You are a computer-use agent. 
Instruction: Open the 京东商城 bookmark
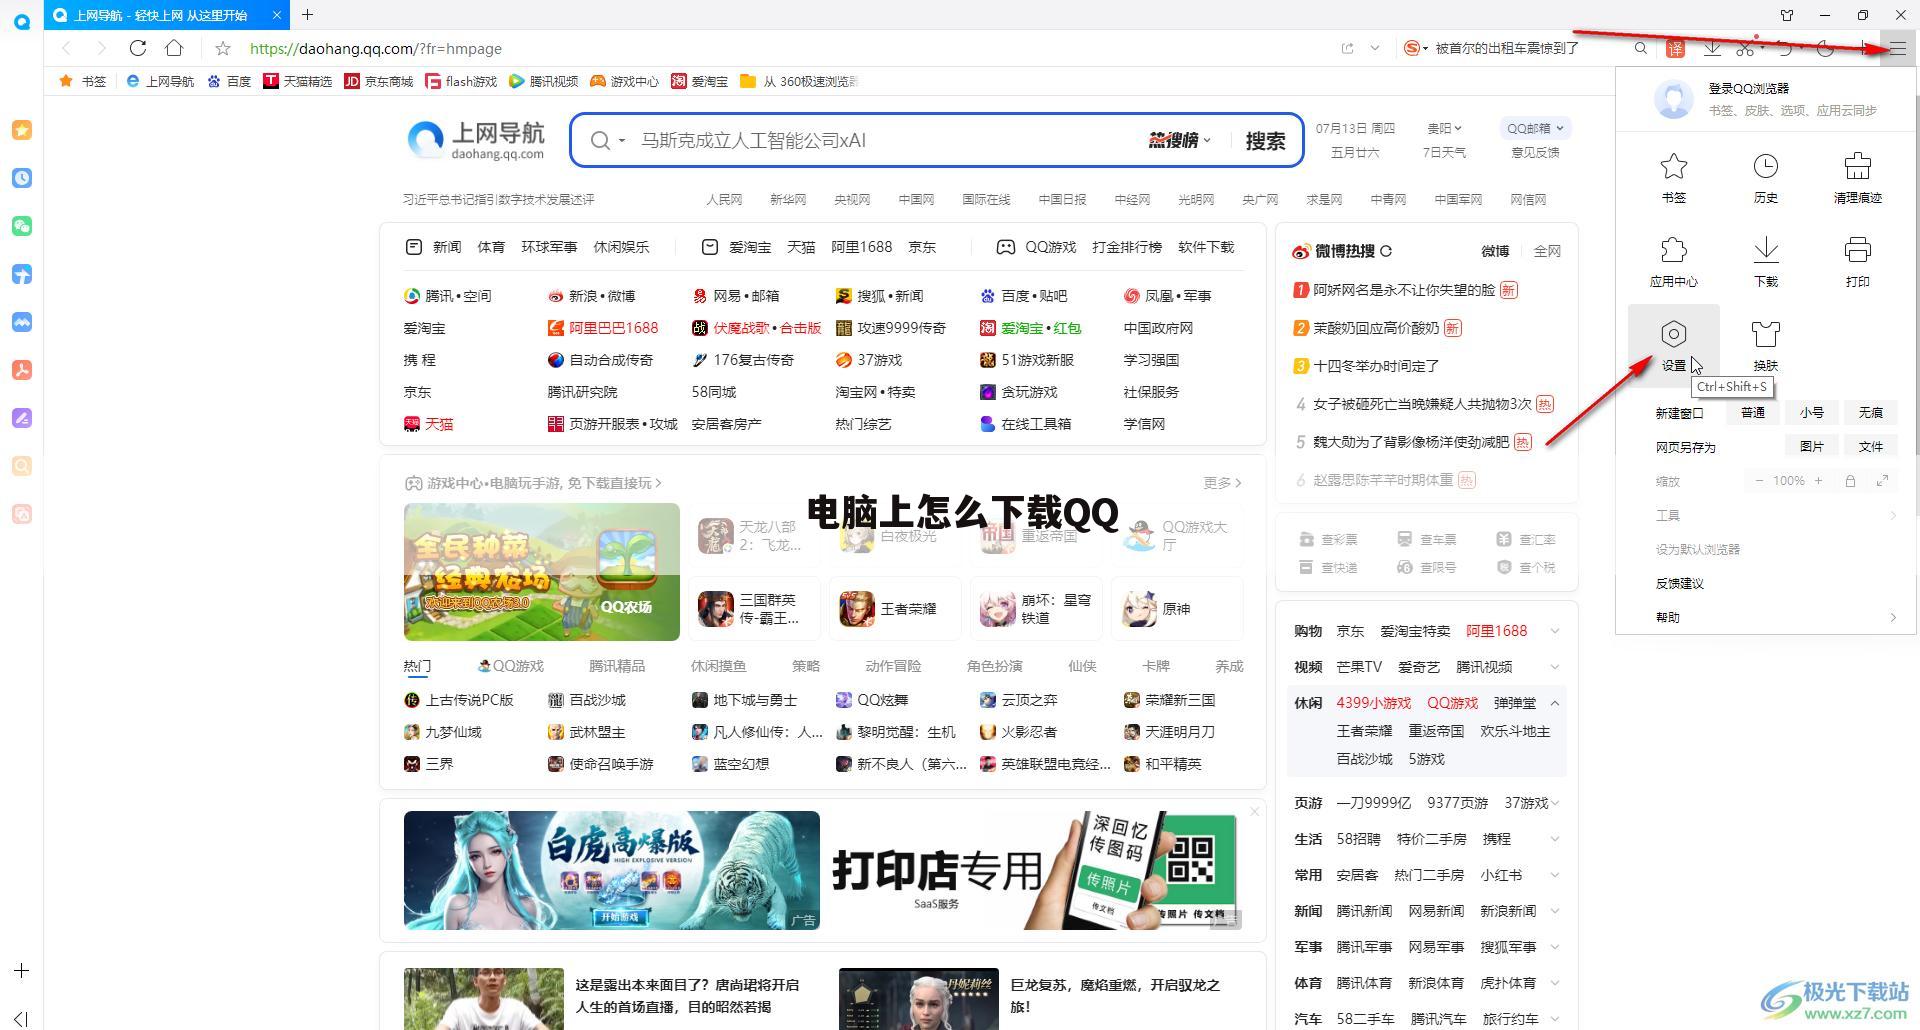tap(378, 81)
